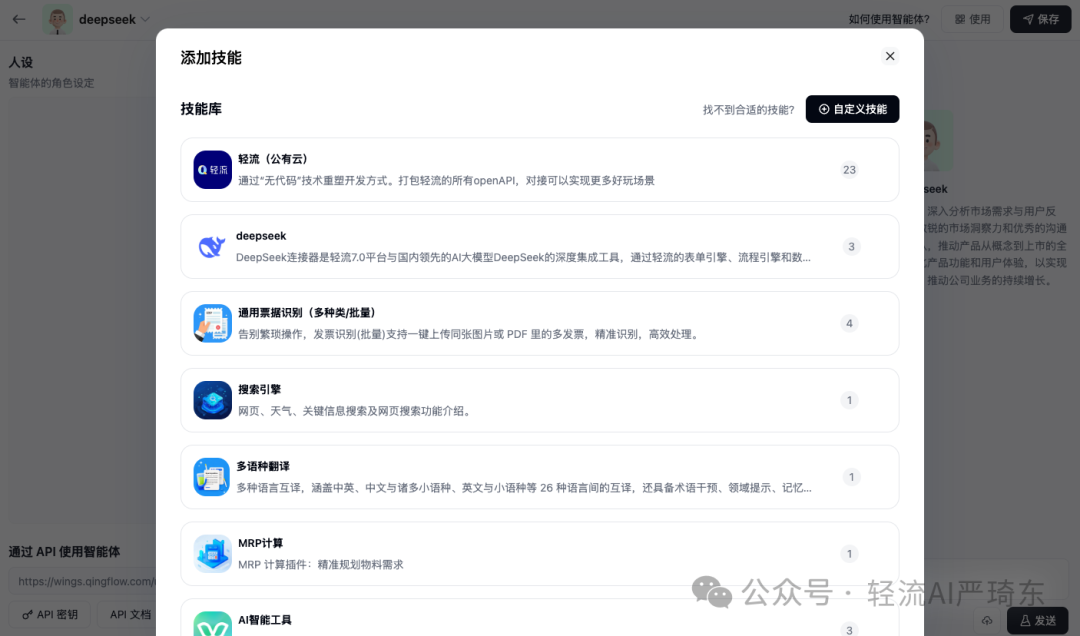Click the 轻流 description mentioning openAPI
Image resolution: width=1080 pixels, height=636 pixels.
(446, 181)
